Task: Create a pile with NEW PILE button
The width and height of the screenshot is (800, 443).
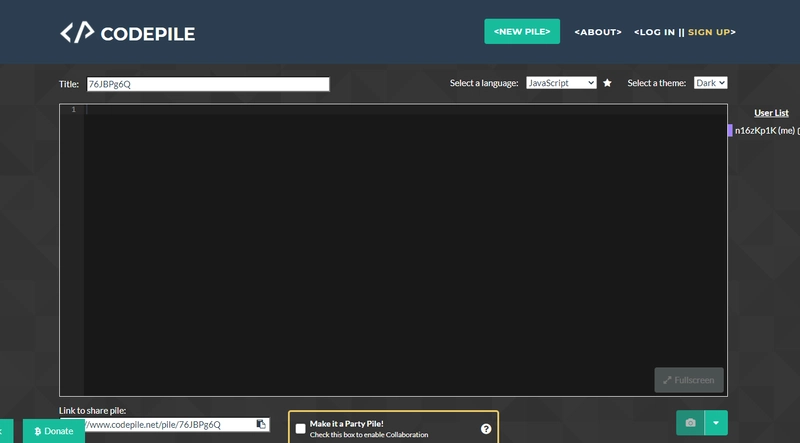Action: (x=522, y=32)
